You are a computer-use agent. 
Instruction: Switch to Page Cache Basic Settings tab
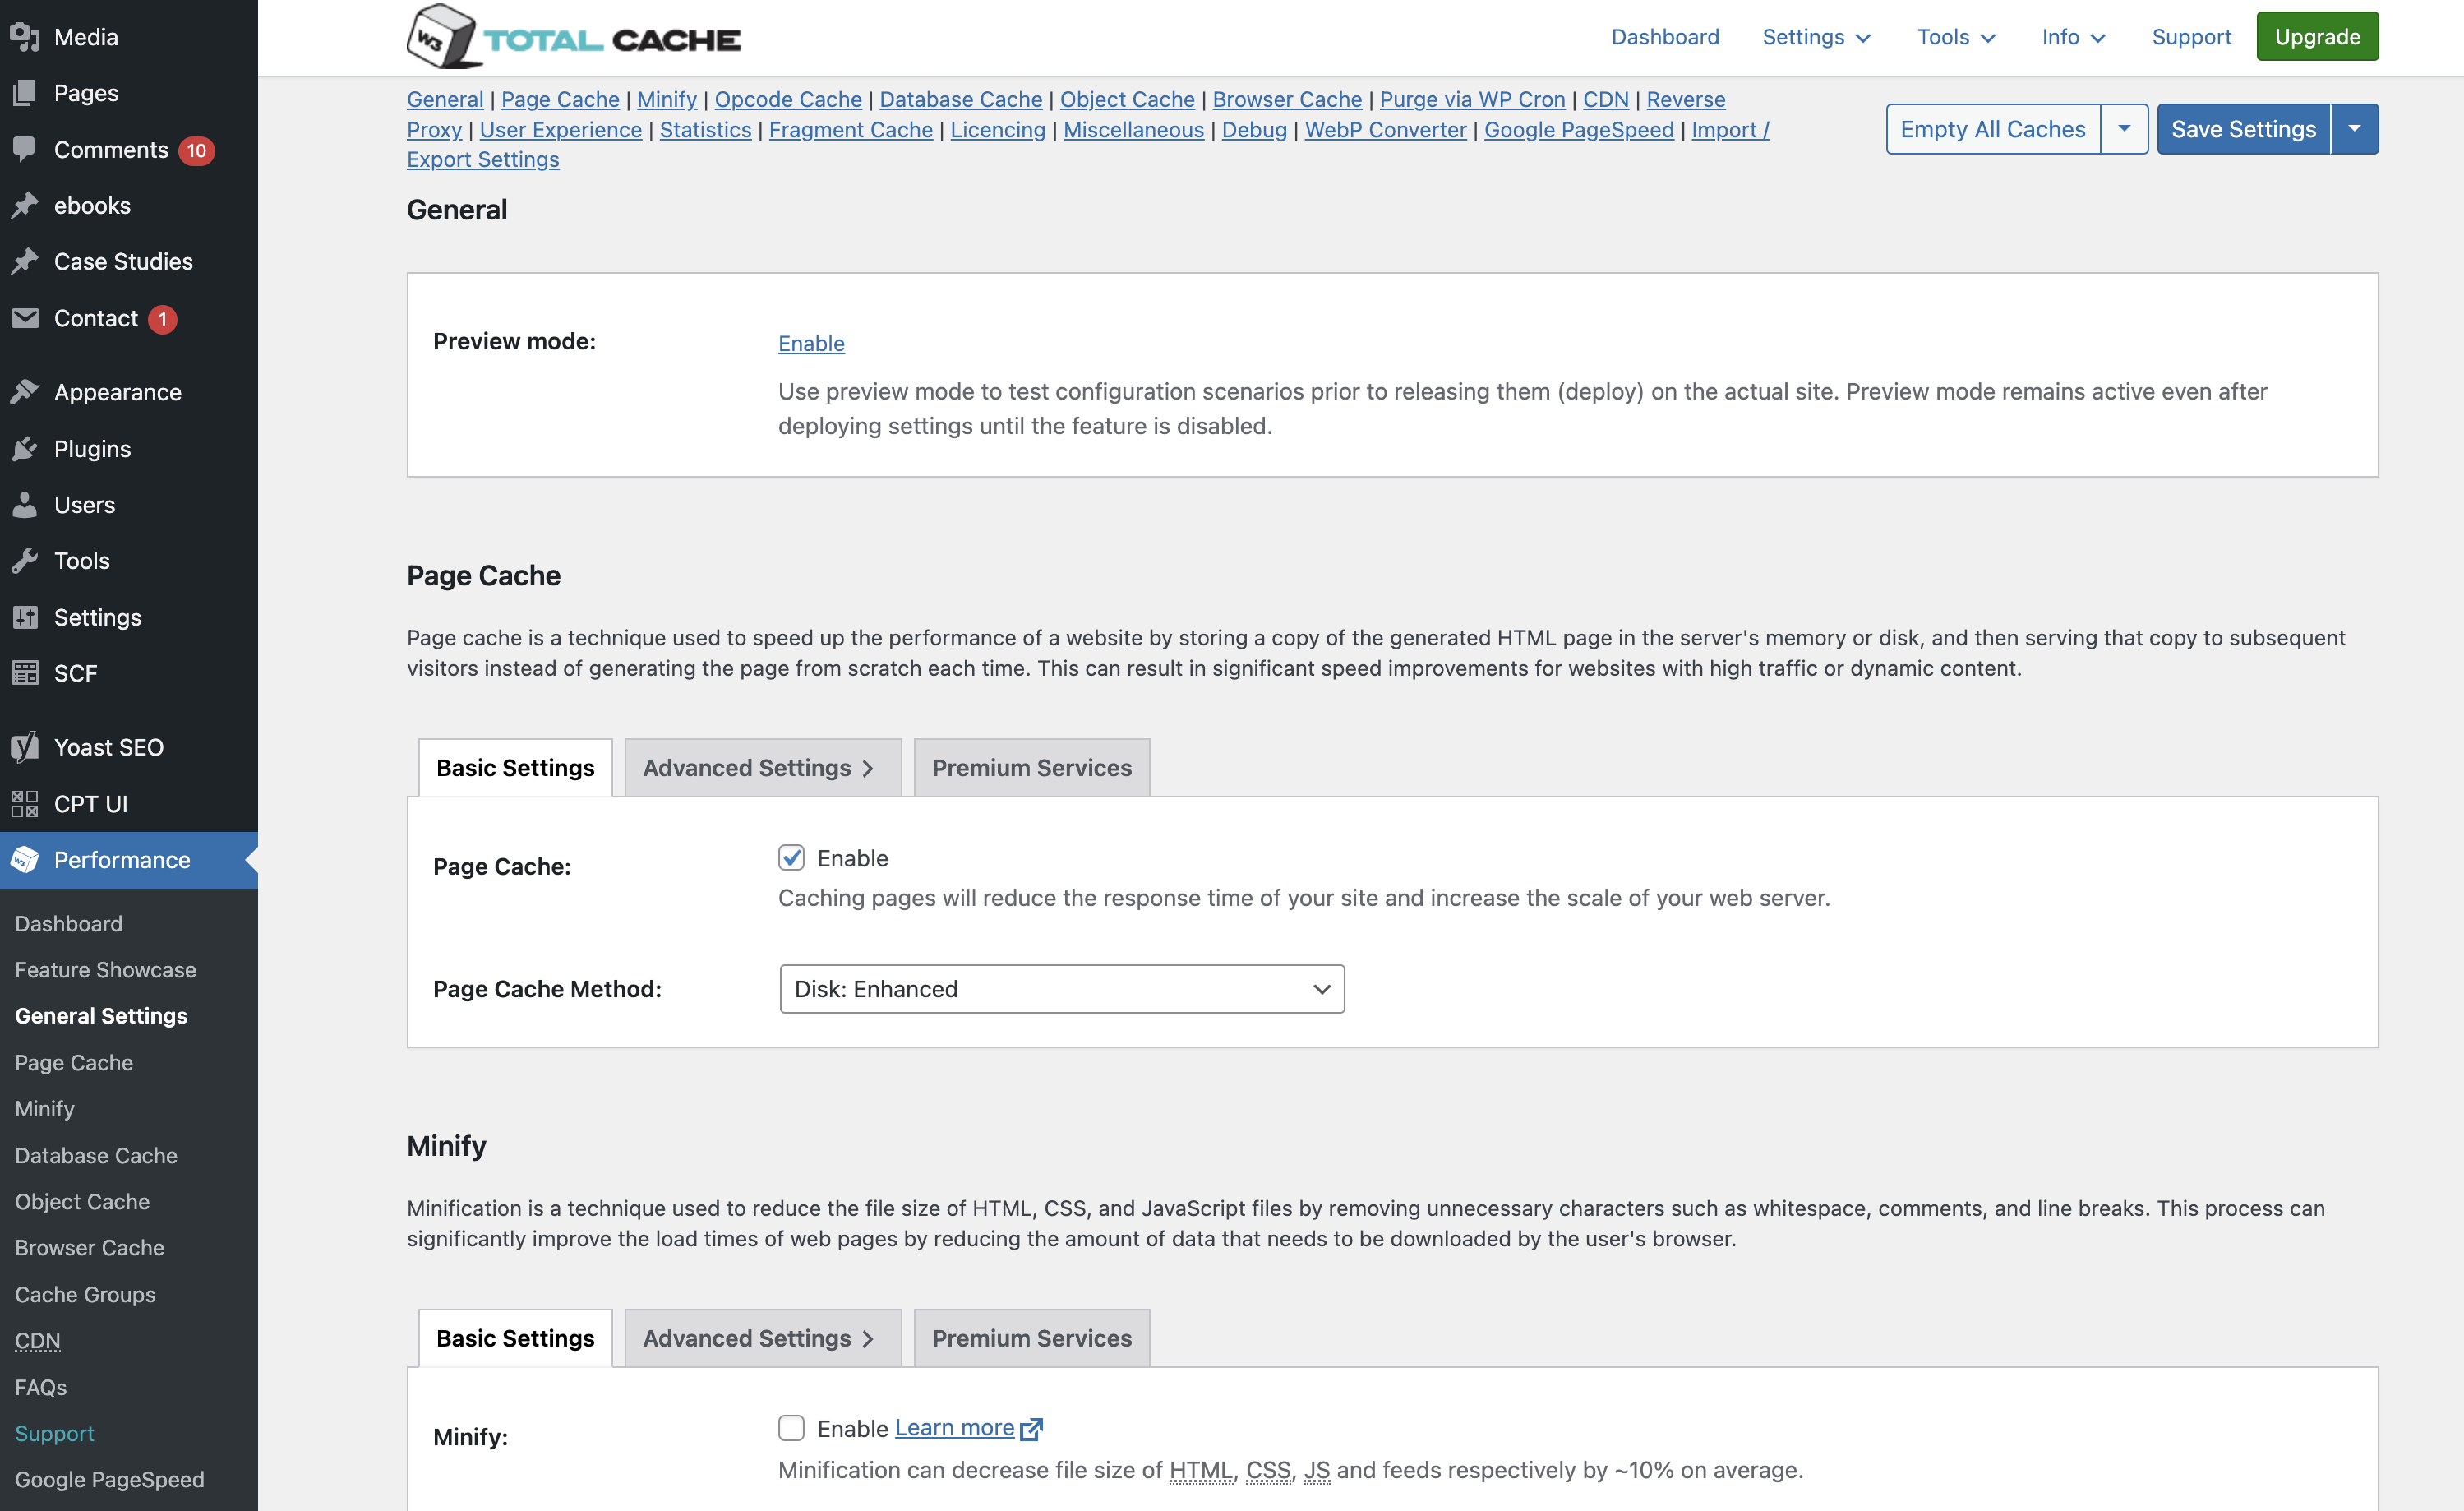pos(515,766)
